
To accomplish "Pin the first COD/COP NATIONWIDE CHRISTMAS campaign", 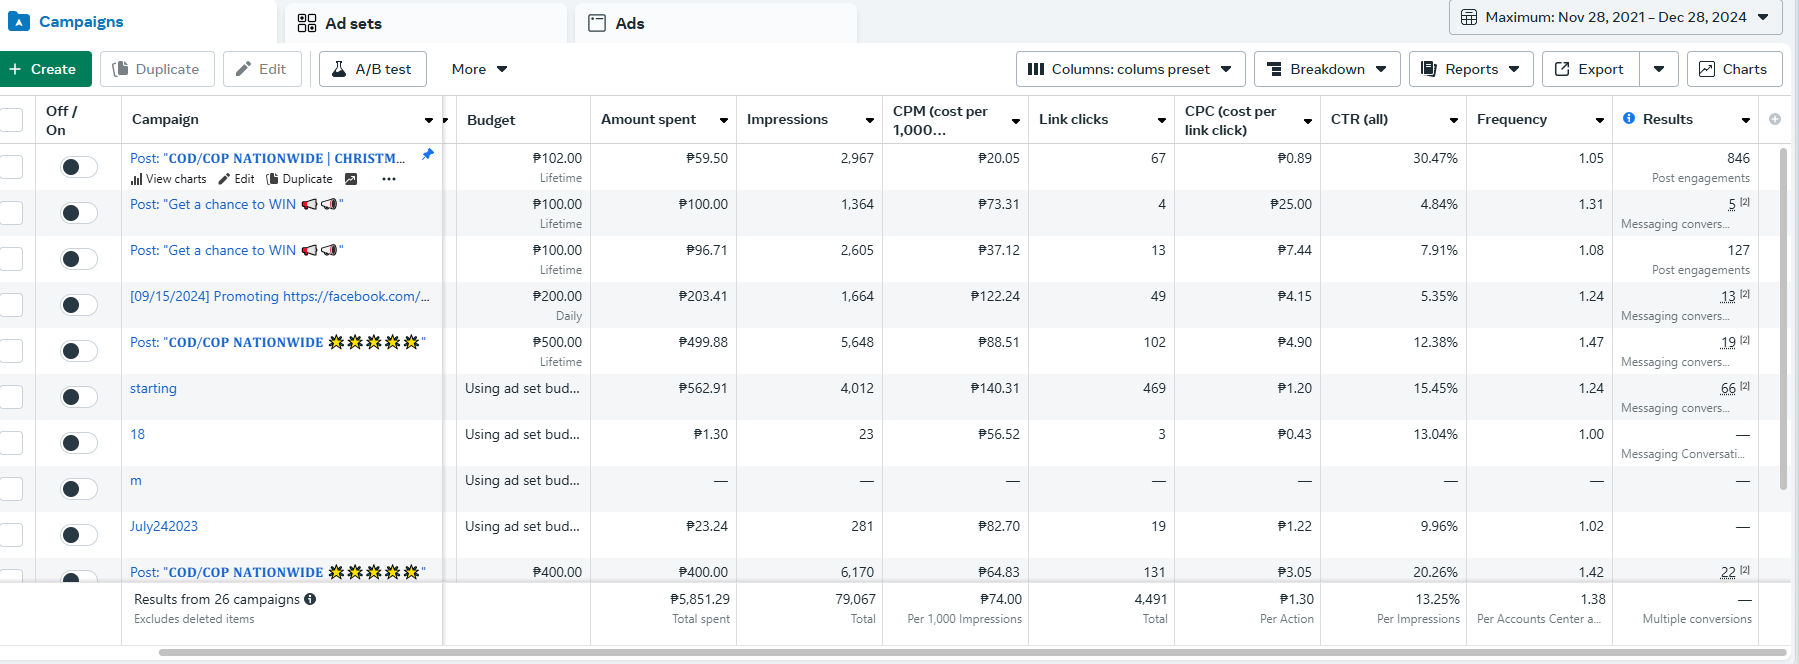I will (x=428, y=154).
